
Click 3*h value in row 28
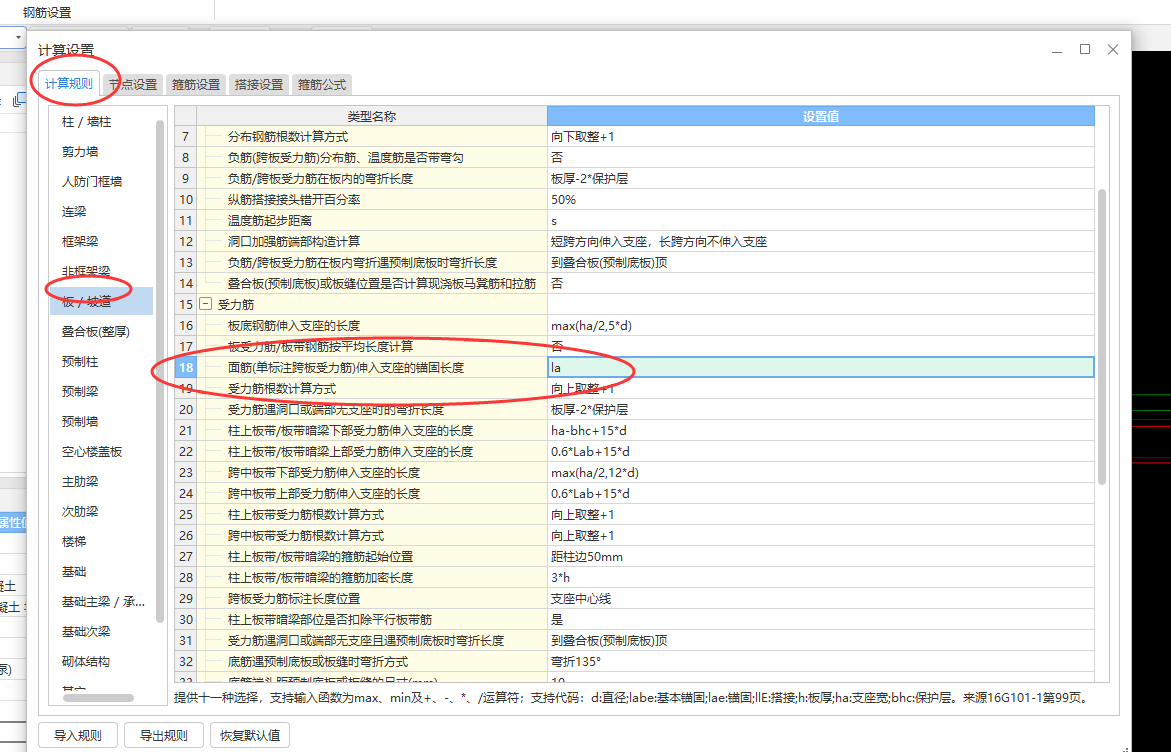click(821, 577)
